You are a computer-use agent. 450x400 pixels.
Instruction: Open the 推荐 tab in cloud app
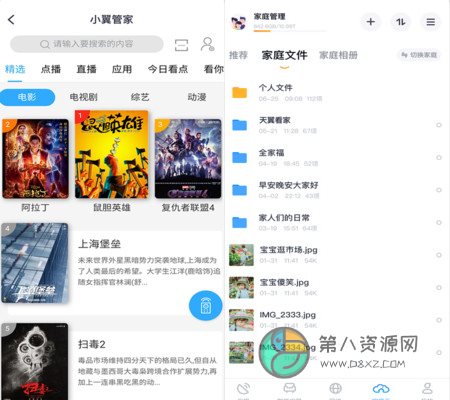pyautogui.click(x=238, y=55)
